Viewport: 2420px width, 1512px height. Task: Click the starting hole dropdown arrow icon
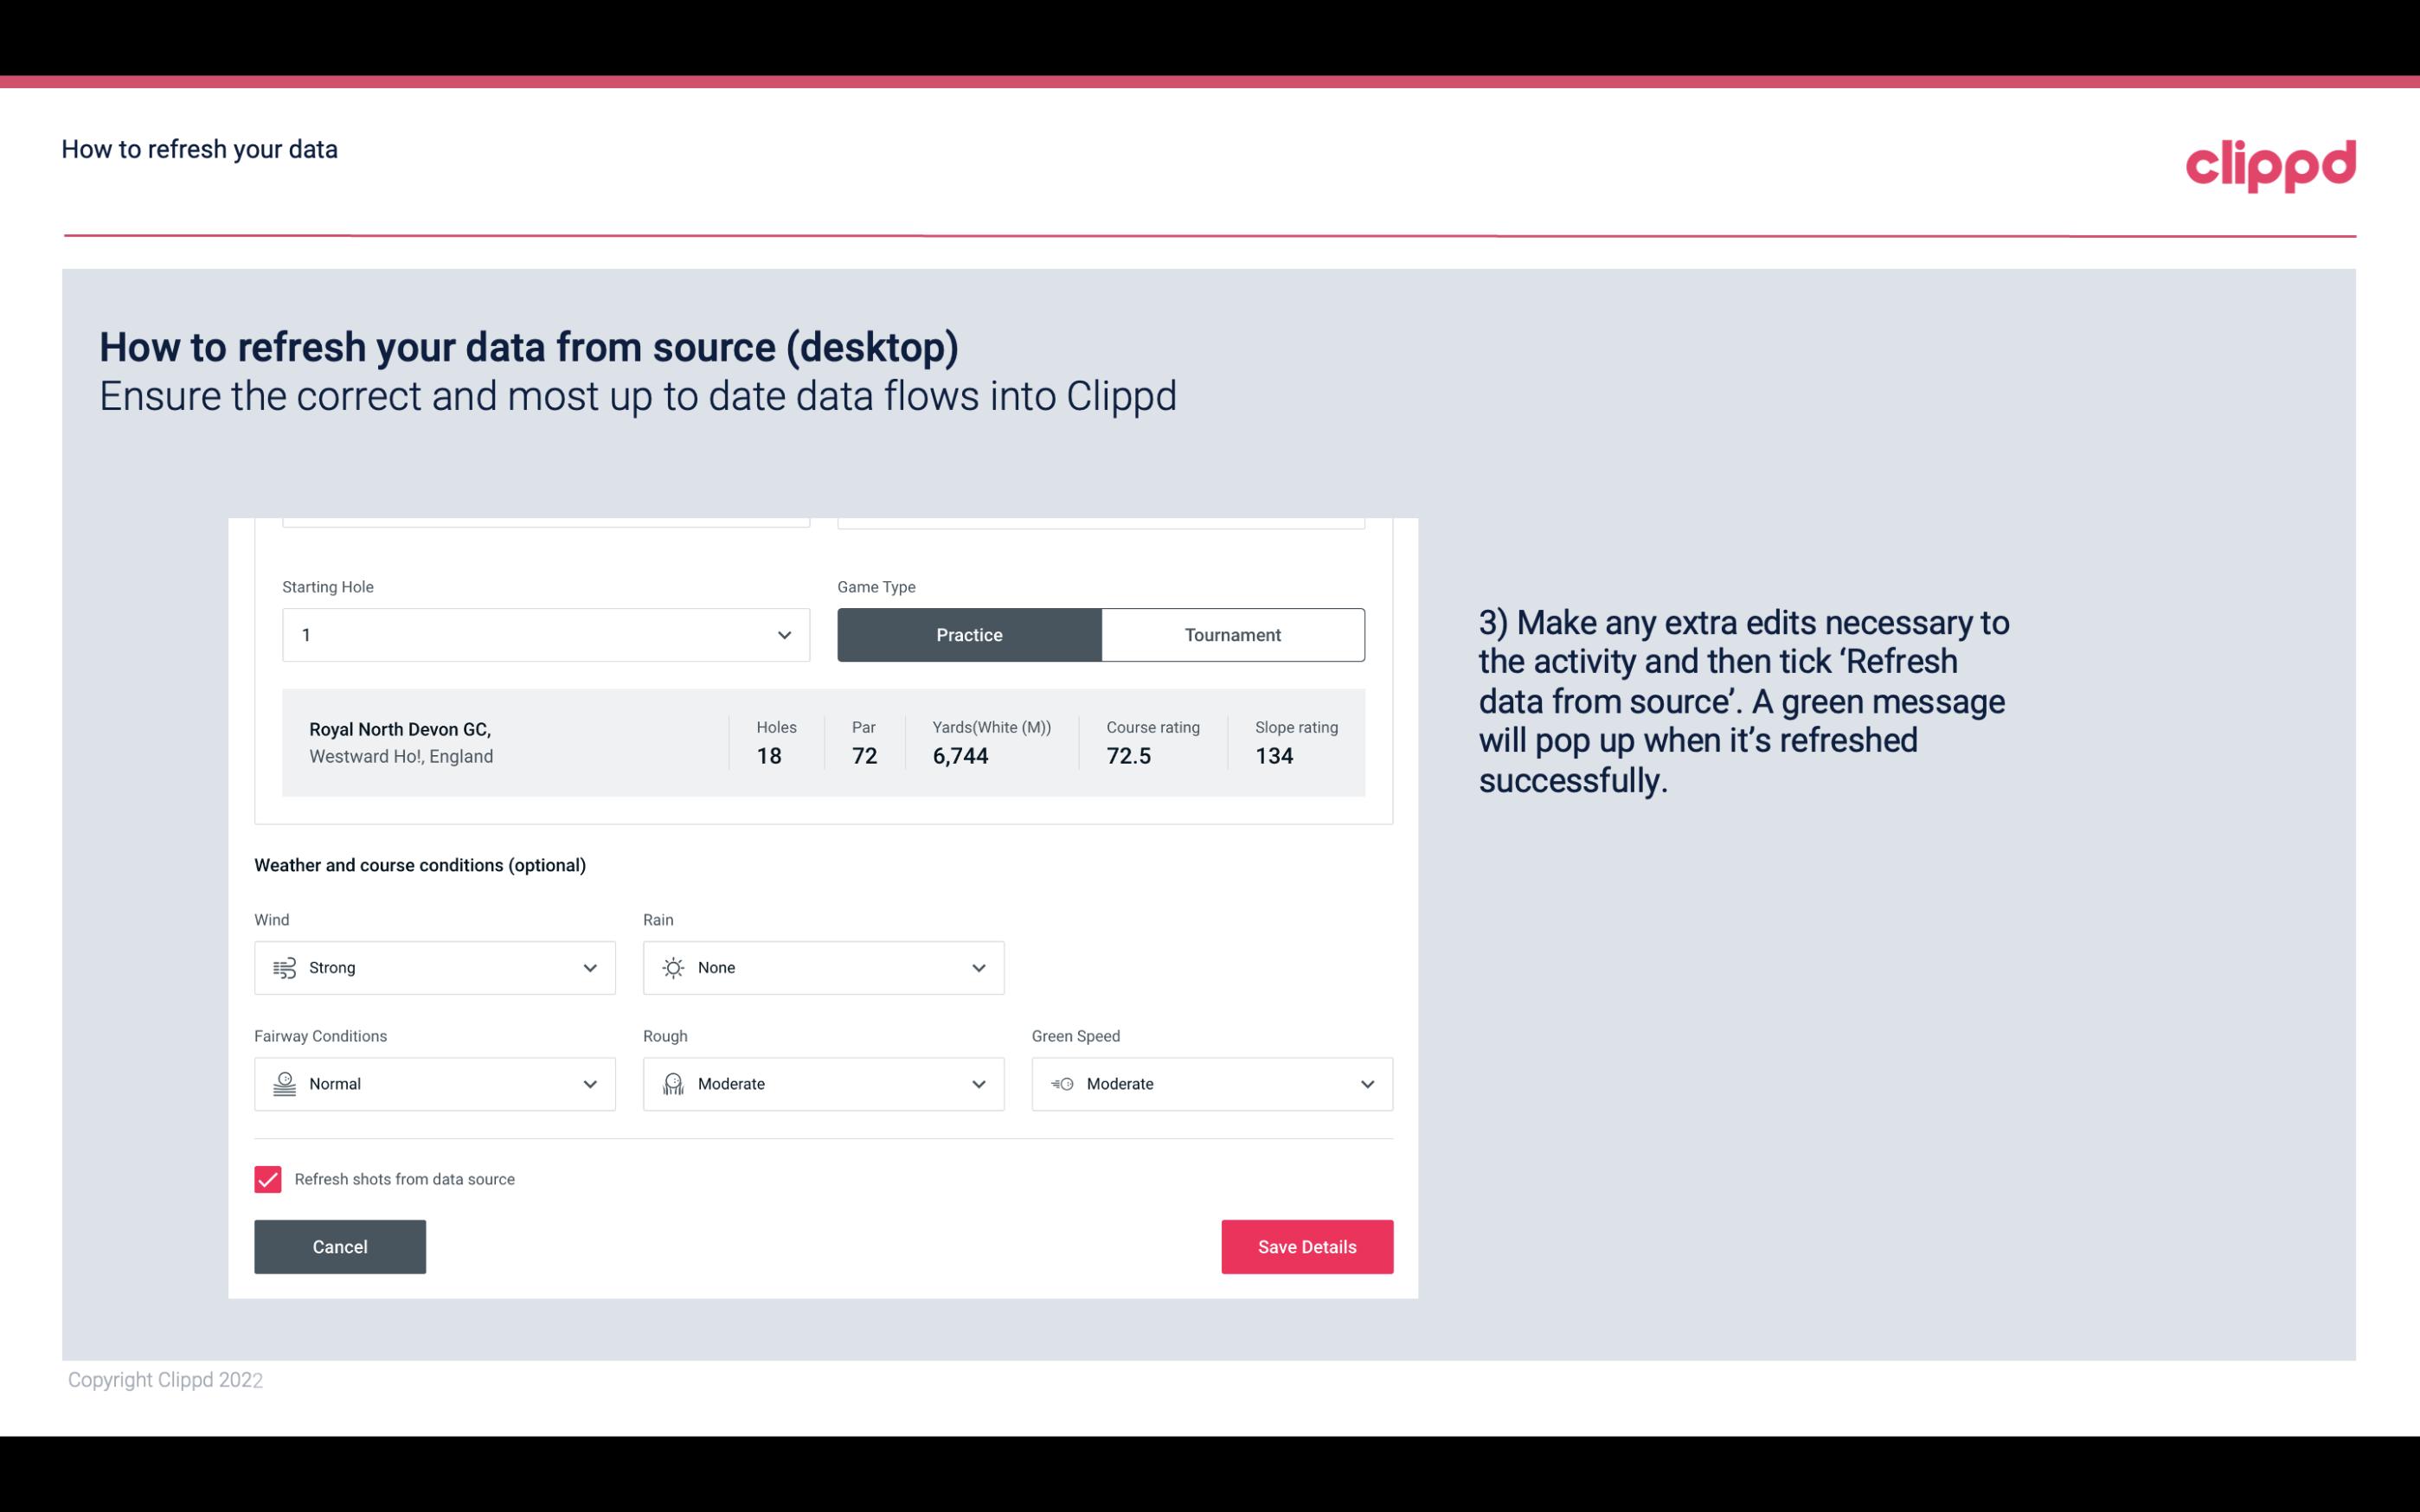point(782,634)
